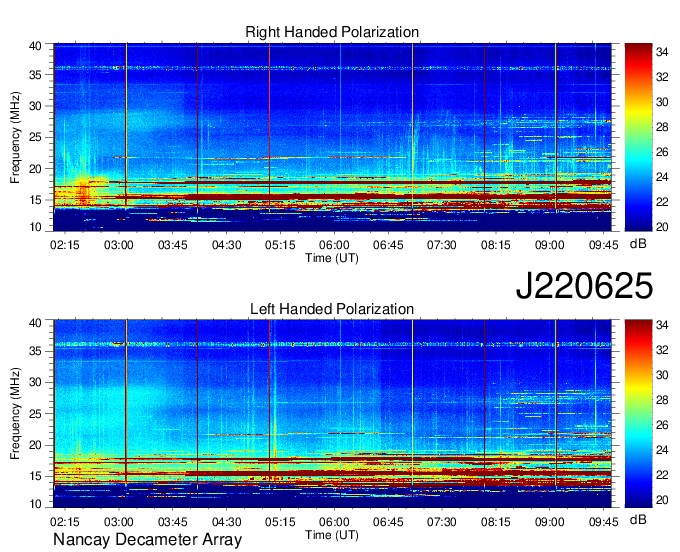Click the 35 MHz tick on Left Handed plot
This screenshot has height=552, width=680.
pyautogui.click(x=36, y=351)
